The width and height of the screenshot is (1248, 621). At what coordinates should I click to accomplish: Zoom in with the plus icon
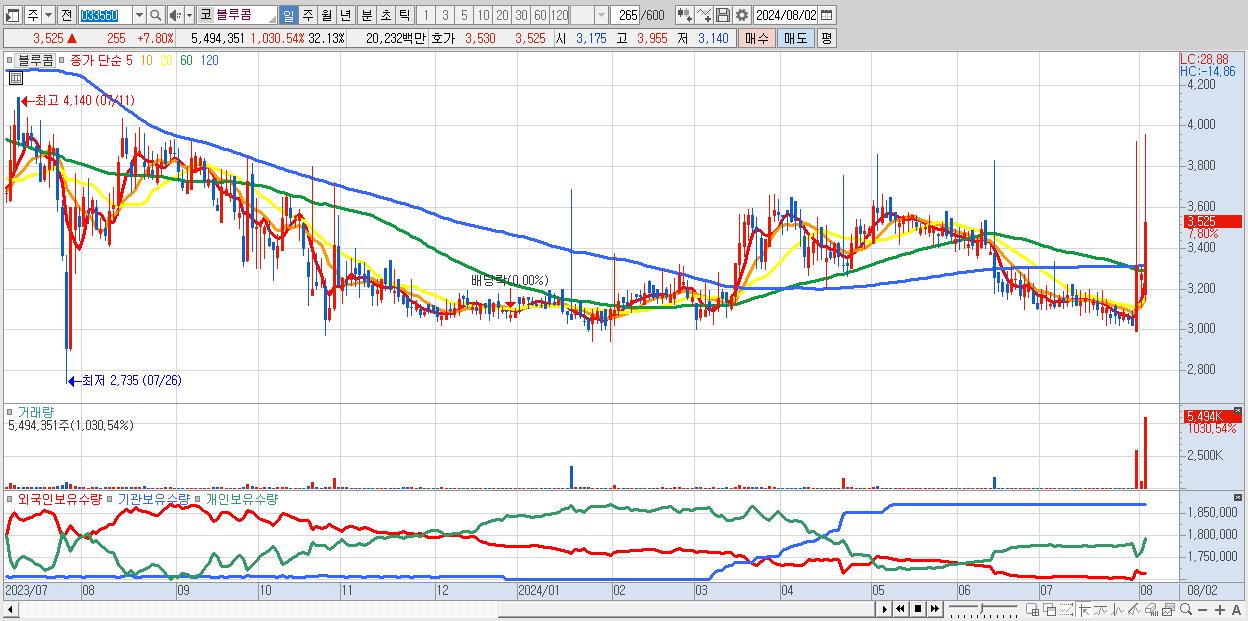tap(1220, 609)
